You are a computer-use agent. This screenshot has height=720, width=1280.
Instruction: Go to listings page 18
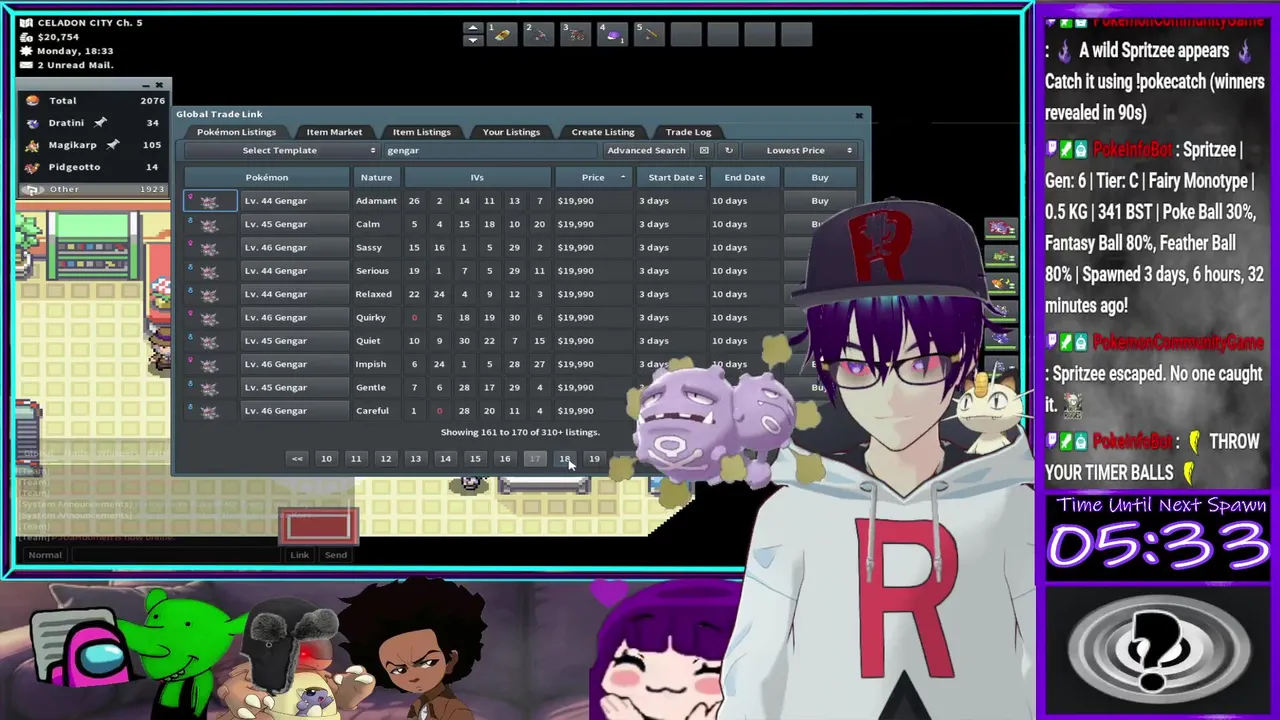(564, 459)
